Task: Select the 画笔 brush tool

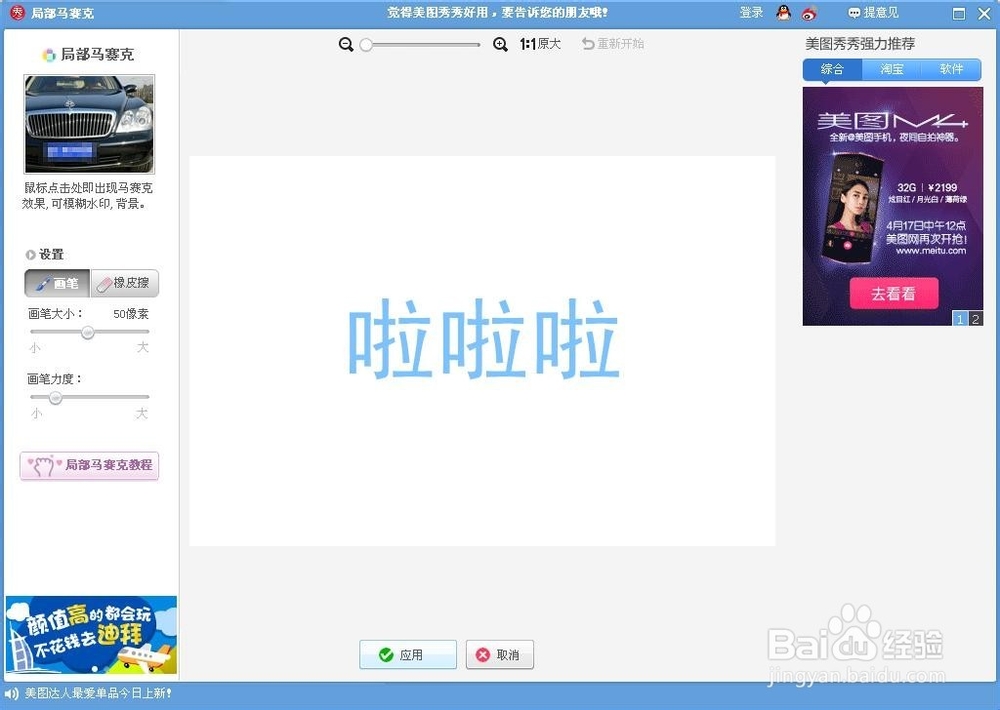Action: click(55, 283)
